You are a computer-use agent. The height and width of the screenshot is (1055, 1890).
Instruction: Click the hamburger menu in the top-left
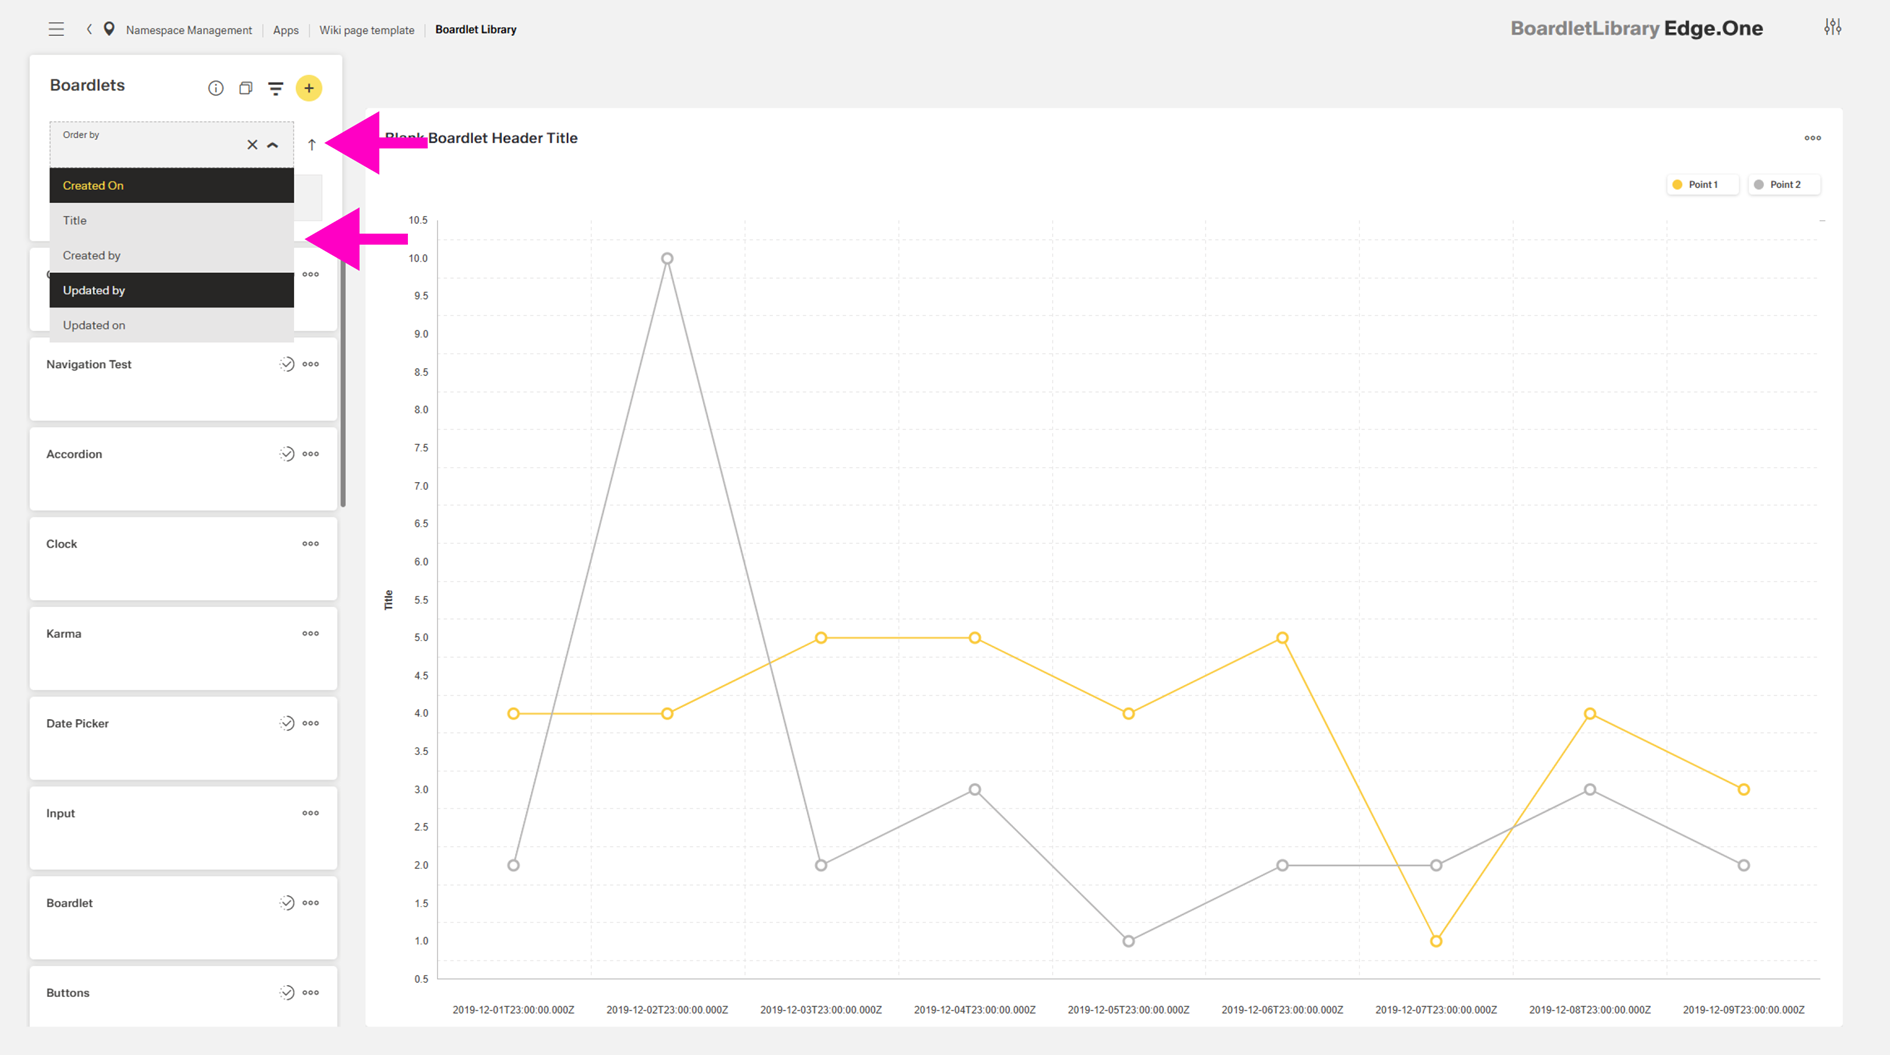(56, 28)
